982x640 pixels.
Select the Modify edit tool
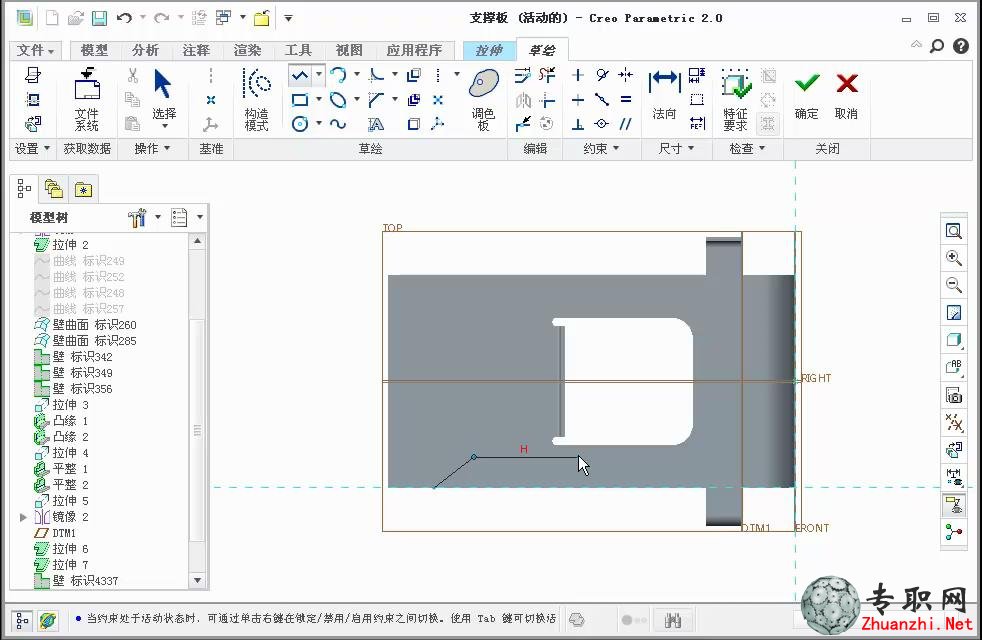522,76
